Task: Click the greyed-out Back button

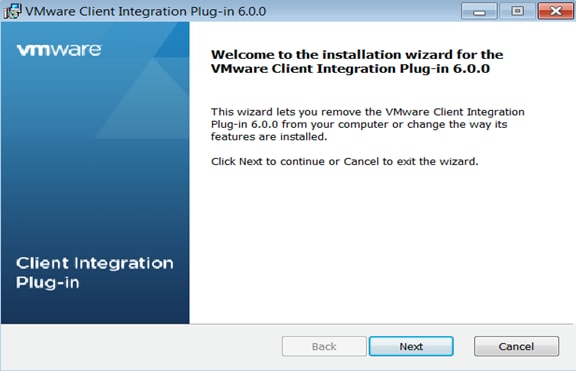Action: point(324,346)
